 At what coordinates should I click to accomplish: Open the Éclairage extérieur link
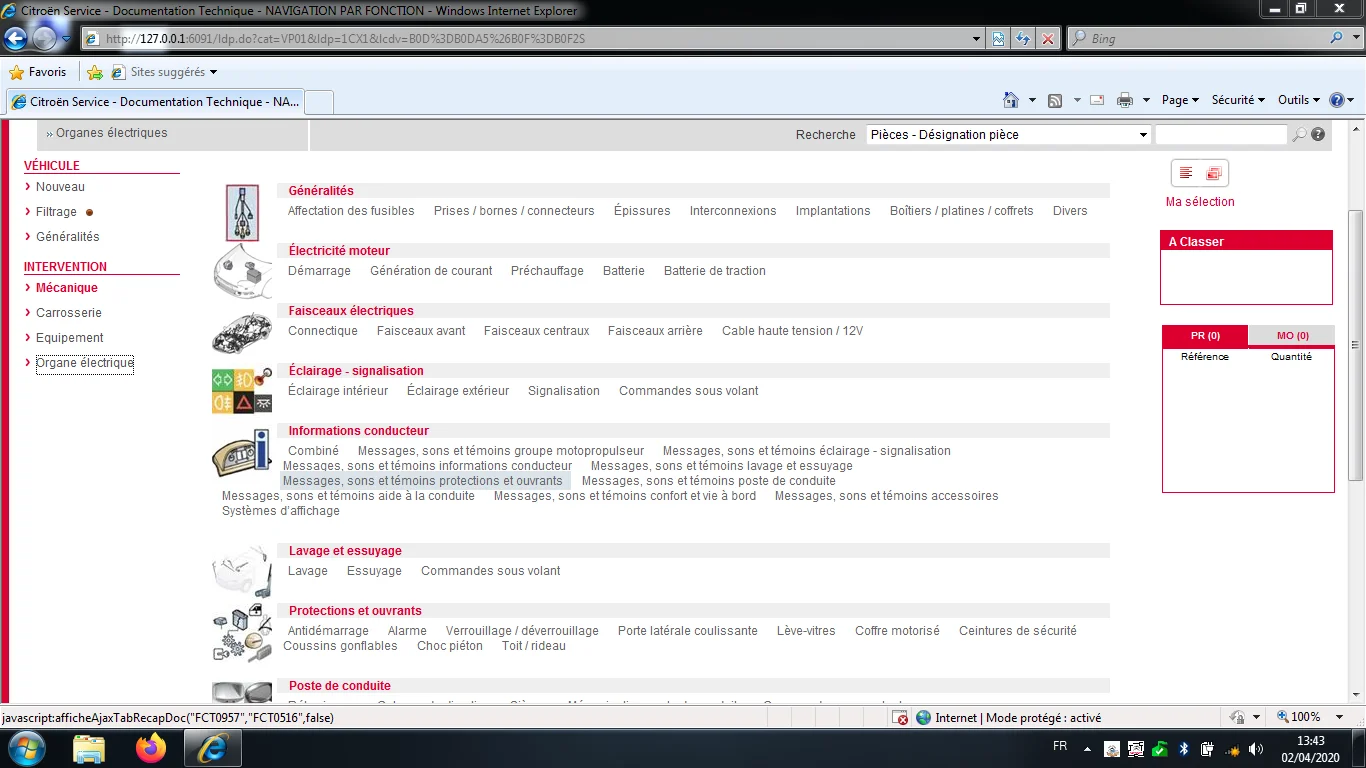458,391
